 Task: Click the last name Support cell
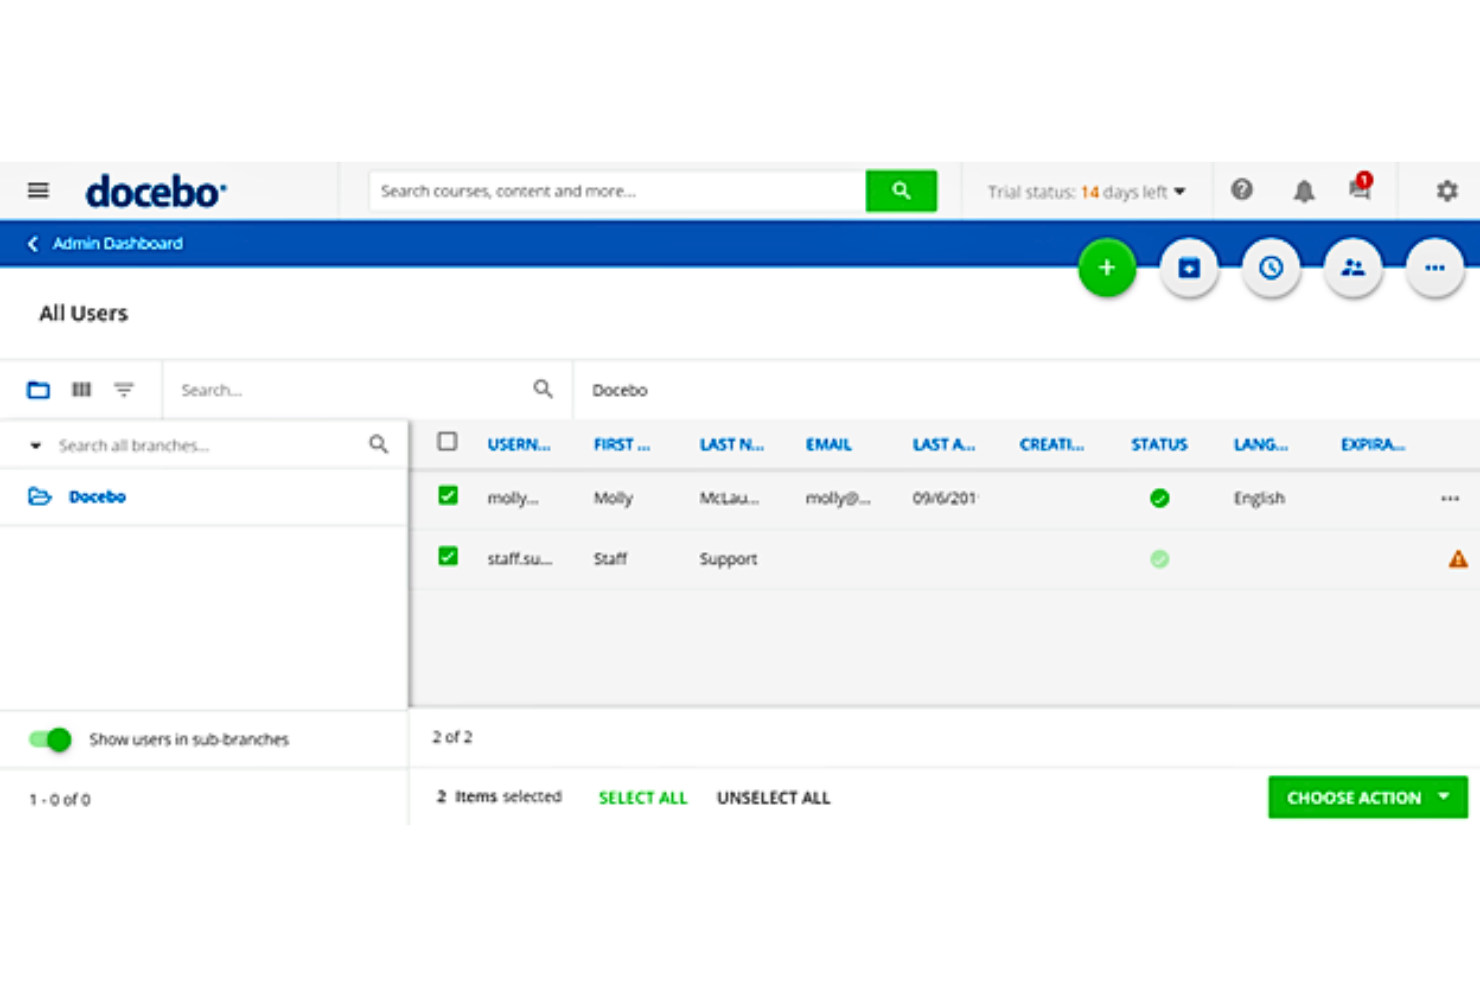tap(728, 559)
